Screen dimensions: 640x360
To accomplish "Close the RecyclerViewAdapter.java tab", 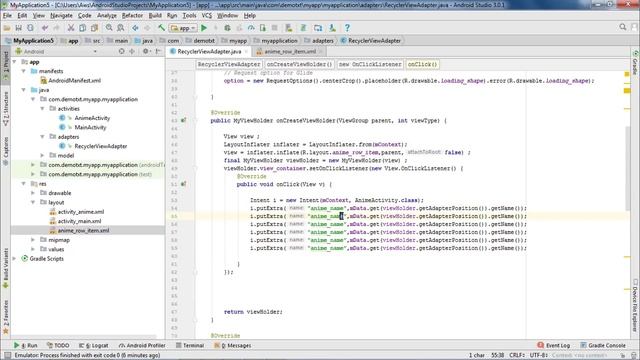I will (247, 51).
